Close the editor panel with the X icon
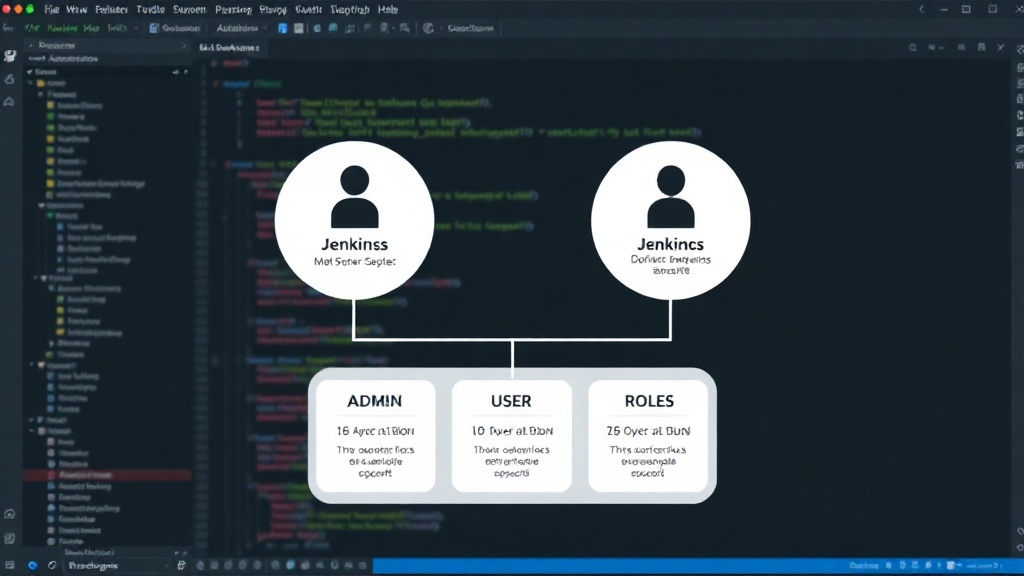This screenshot has width=1024, height=576. [x=1000, y=48]
